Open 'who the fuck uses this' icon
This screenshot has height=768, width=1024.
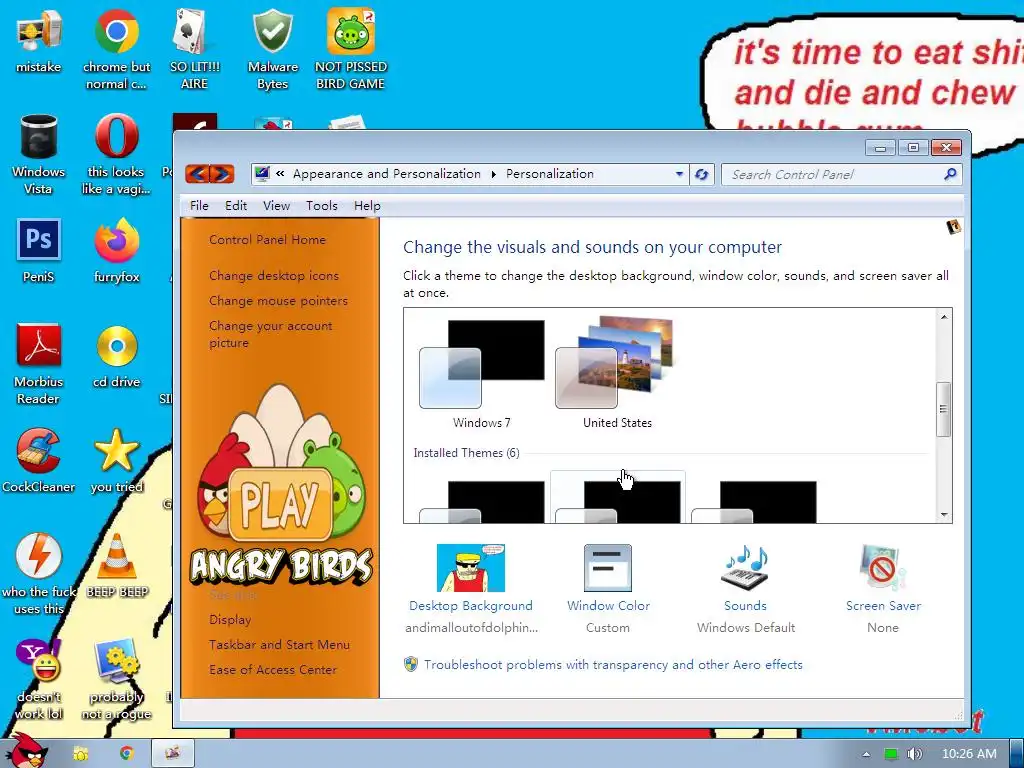pos(39,575)
